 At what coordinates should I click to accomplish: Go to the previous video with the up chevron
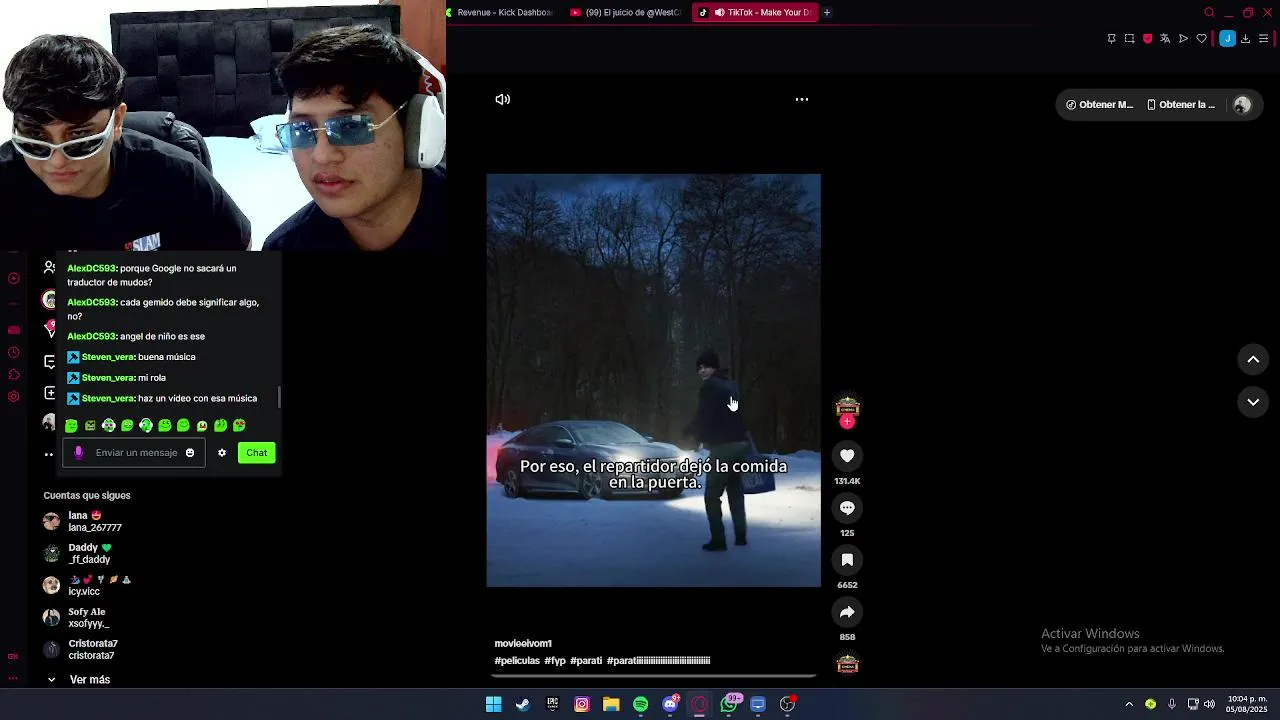point(1253,359)
